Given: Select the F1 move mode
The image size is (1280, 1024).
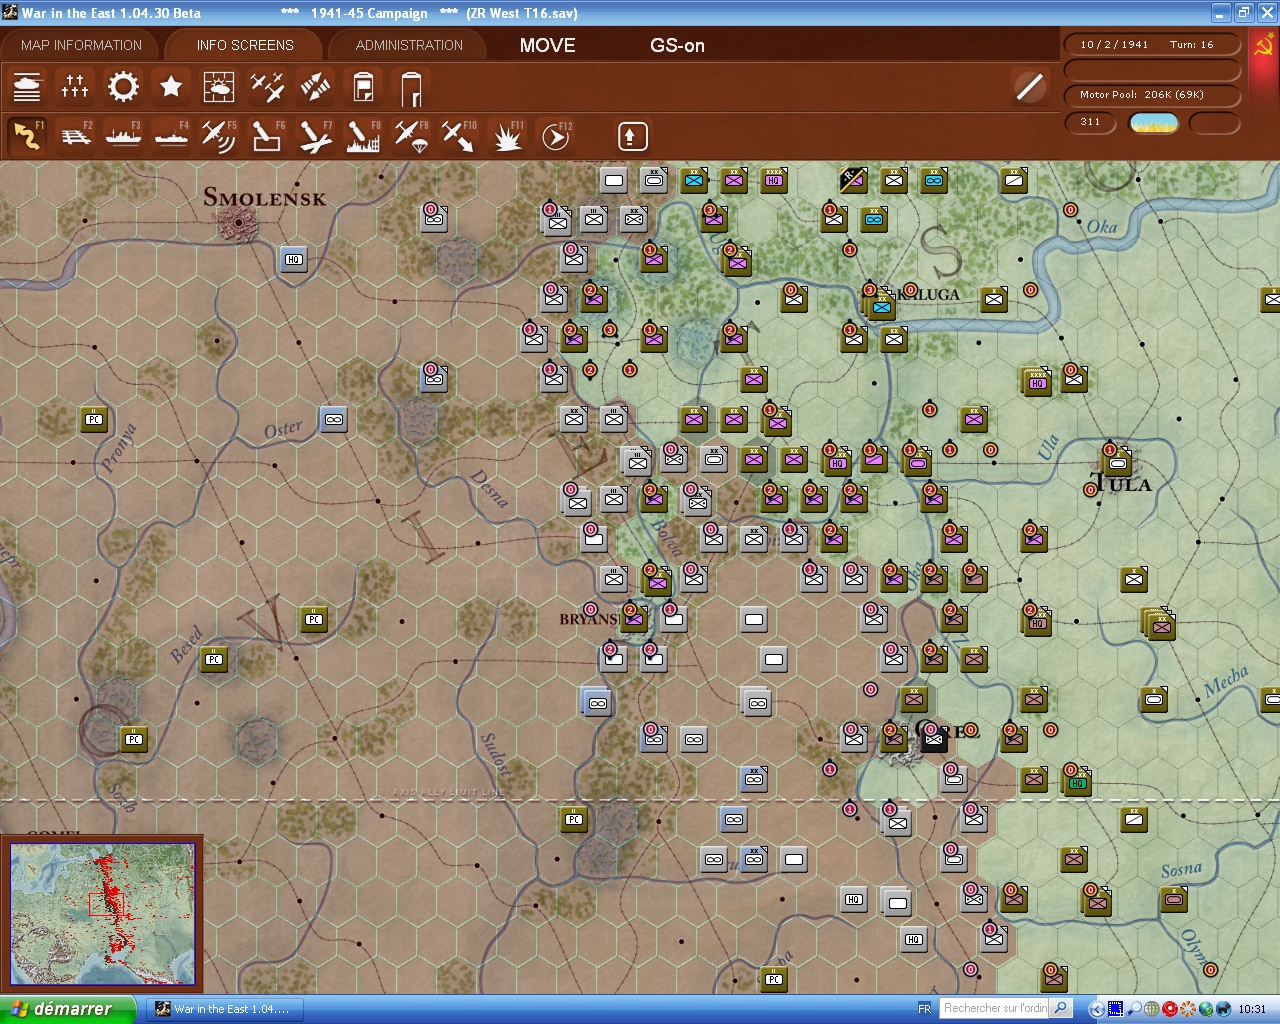Looking at the screenshot, I should [27, 136].
